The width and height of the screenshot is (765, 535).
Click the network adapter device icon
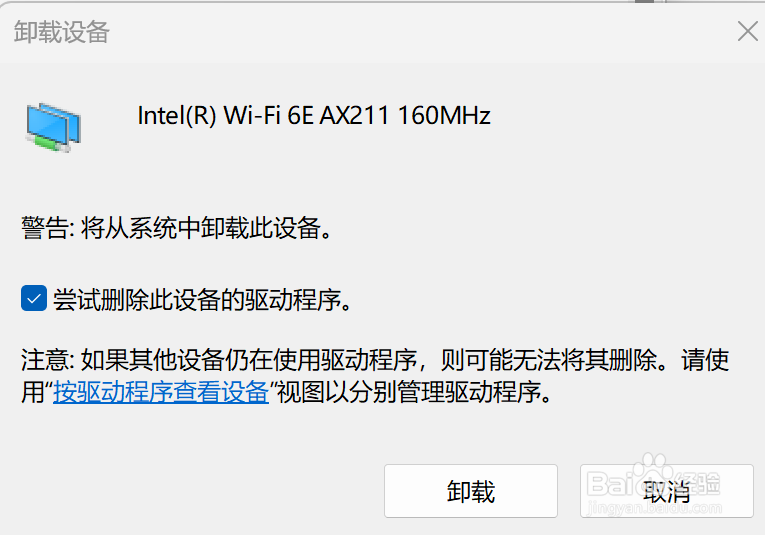point(53,124)
